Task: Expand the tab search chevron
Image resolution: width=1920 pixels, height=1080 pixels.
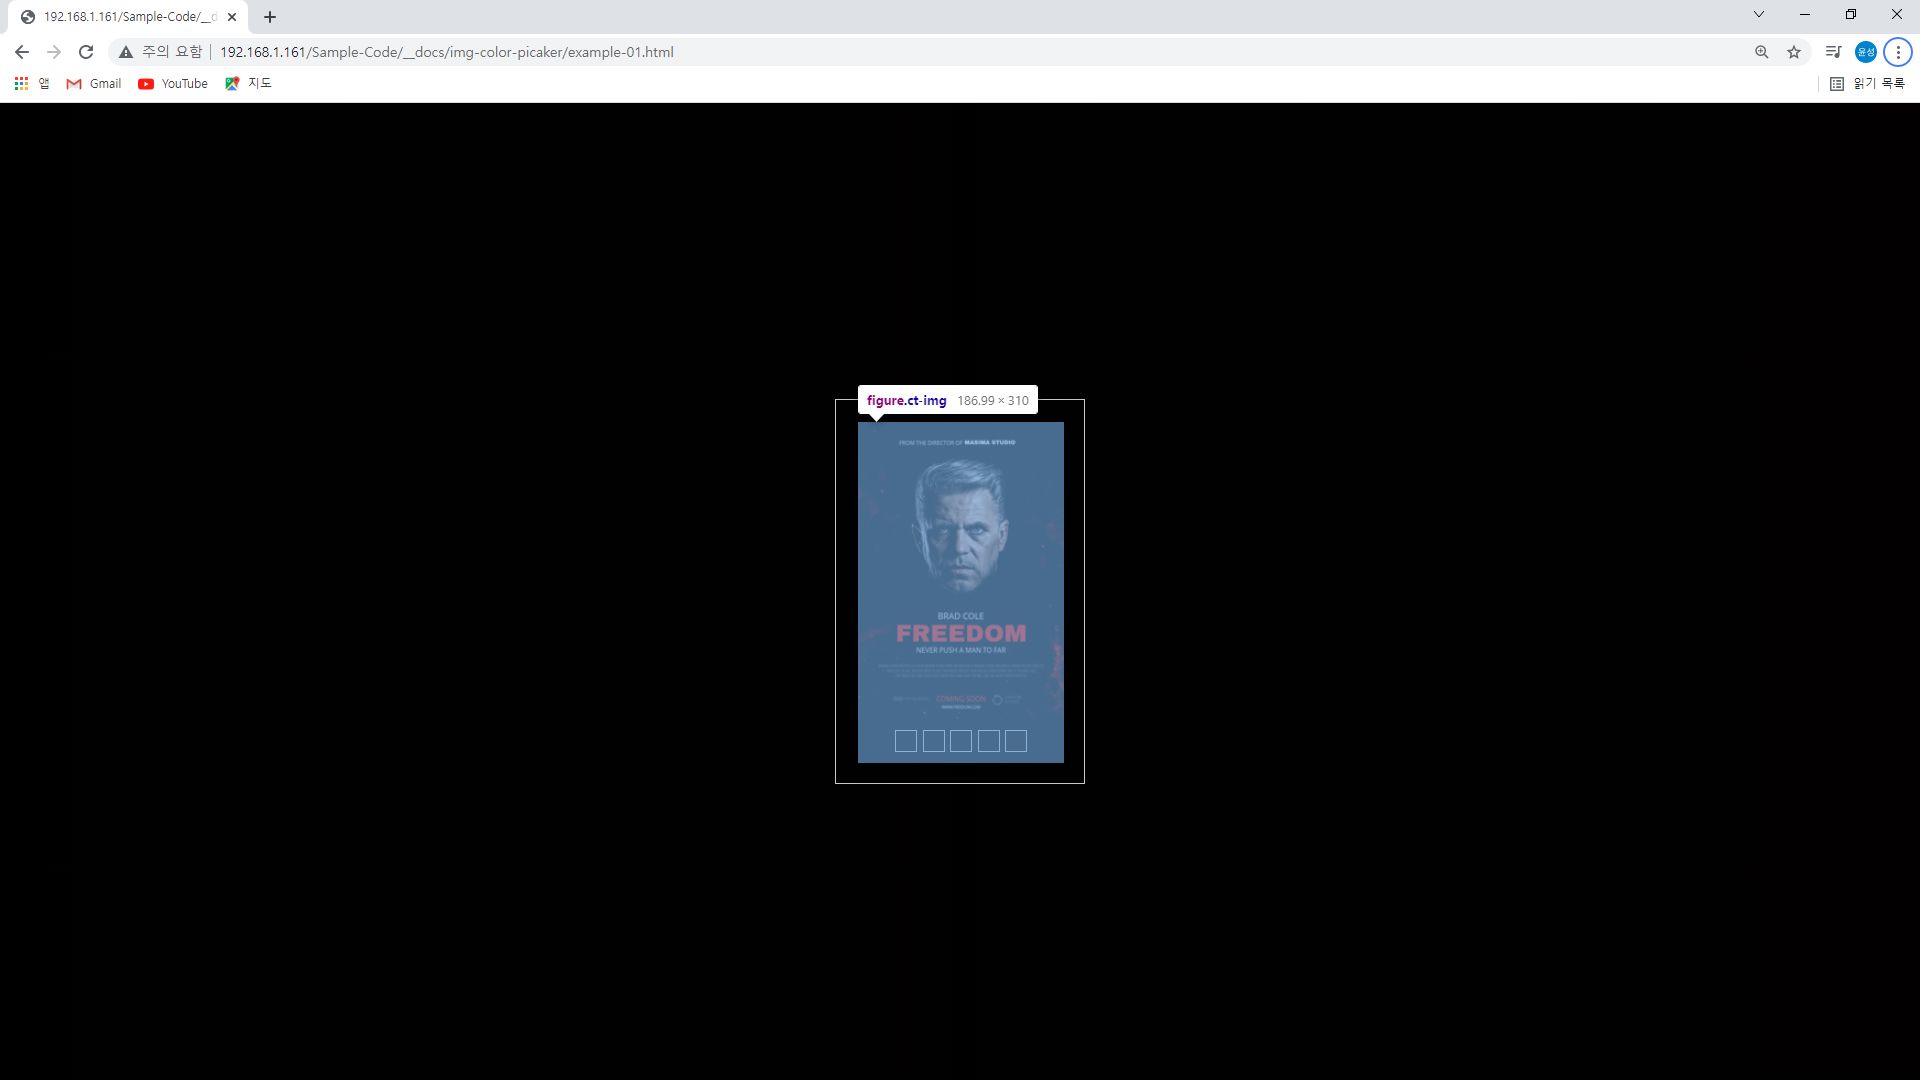Action: pyautogui.click(x=1758, y=15)
